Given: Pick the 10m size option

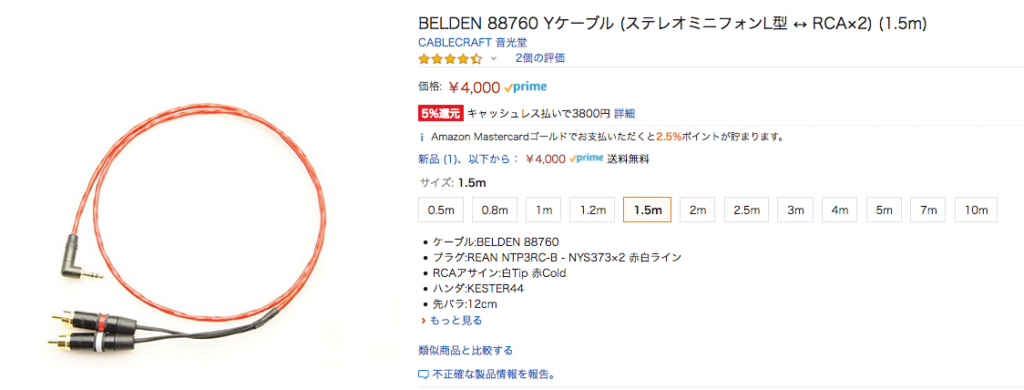Looking at the screenshot, I should pyautogui.click(x=976, y=210).
